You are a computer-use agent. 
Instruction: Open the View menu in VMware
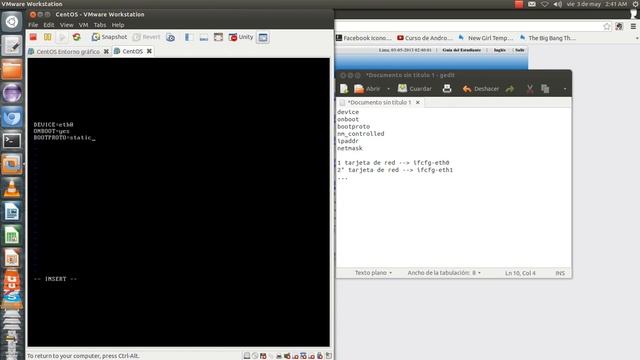pyautogui.click(x=67, y=25)
